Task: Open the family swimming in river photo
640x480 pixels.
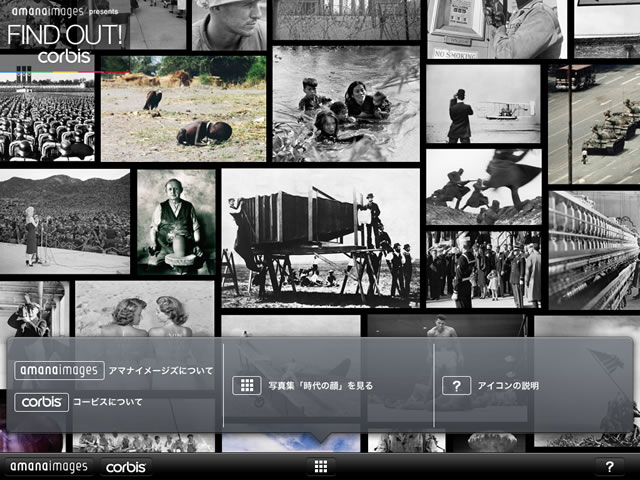Action: click(x=346, y=104)
